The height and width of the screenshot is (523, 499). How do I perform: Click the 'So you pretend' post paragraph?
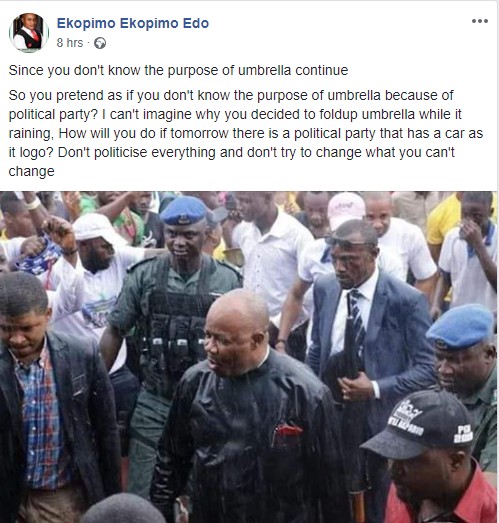(x=246, y=133)
